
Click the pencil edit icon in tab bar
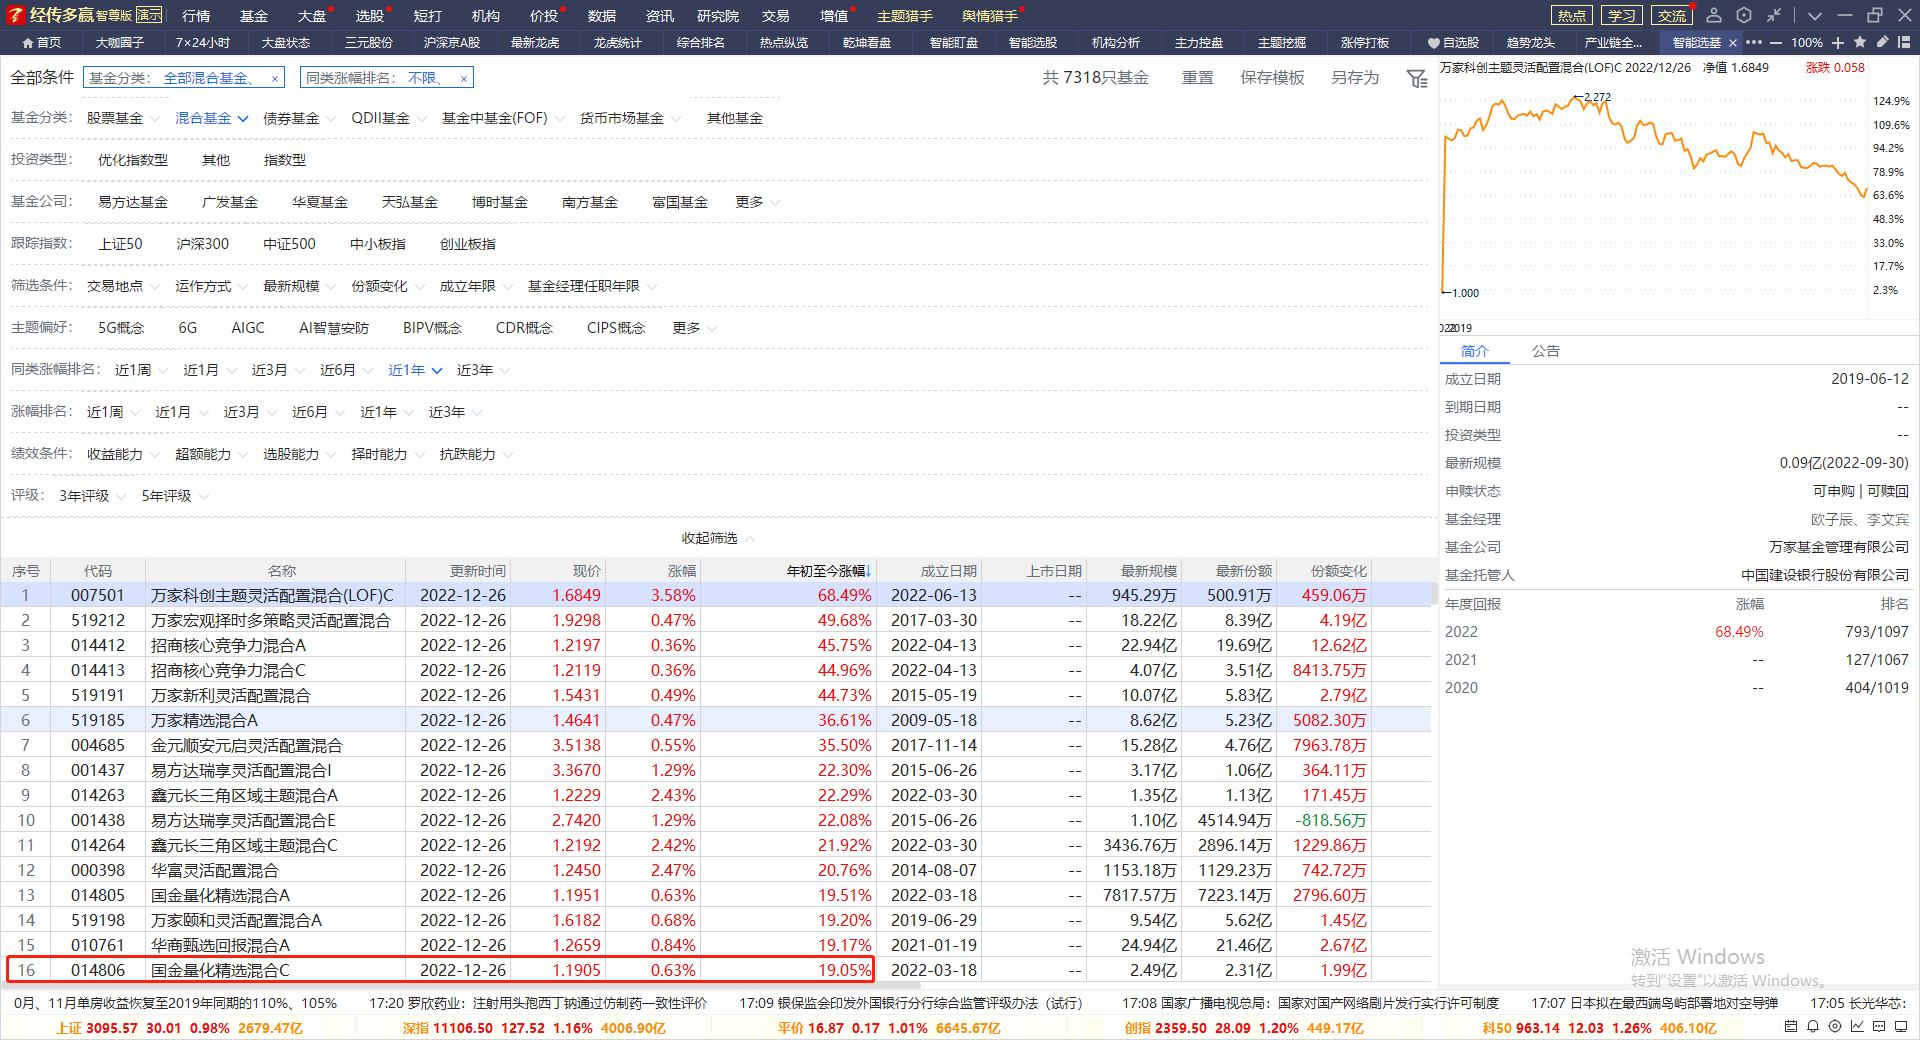point(1882,42)
